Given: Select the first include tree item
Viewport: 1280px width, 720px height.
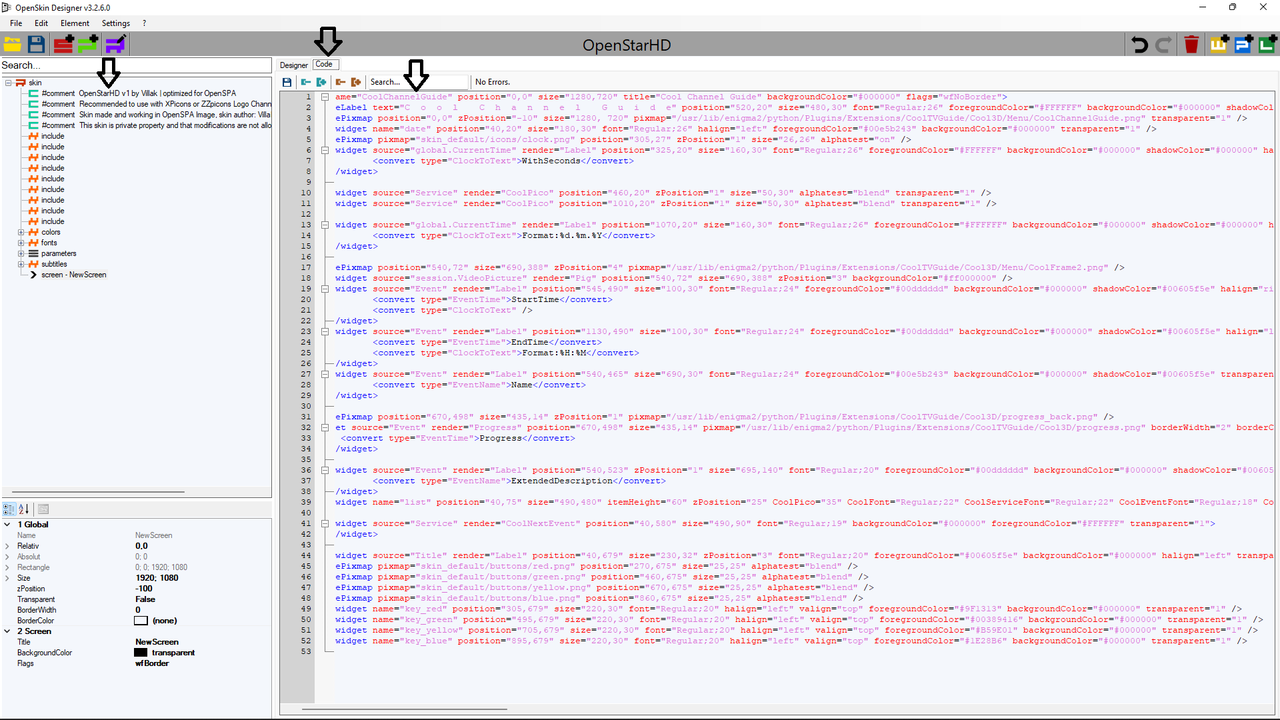Looking at the screenshot, I should click(53, 136).
